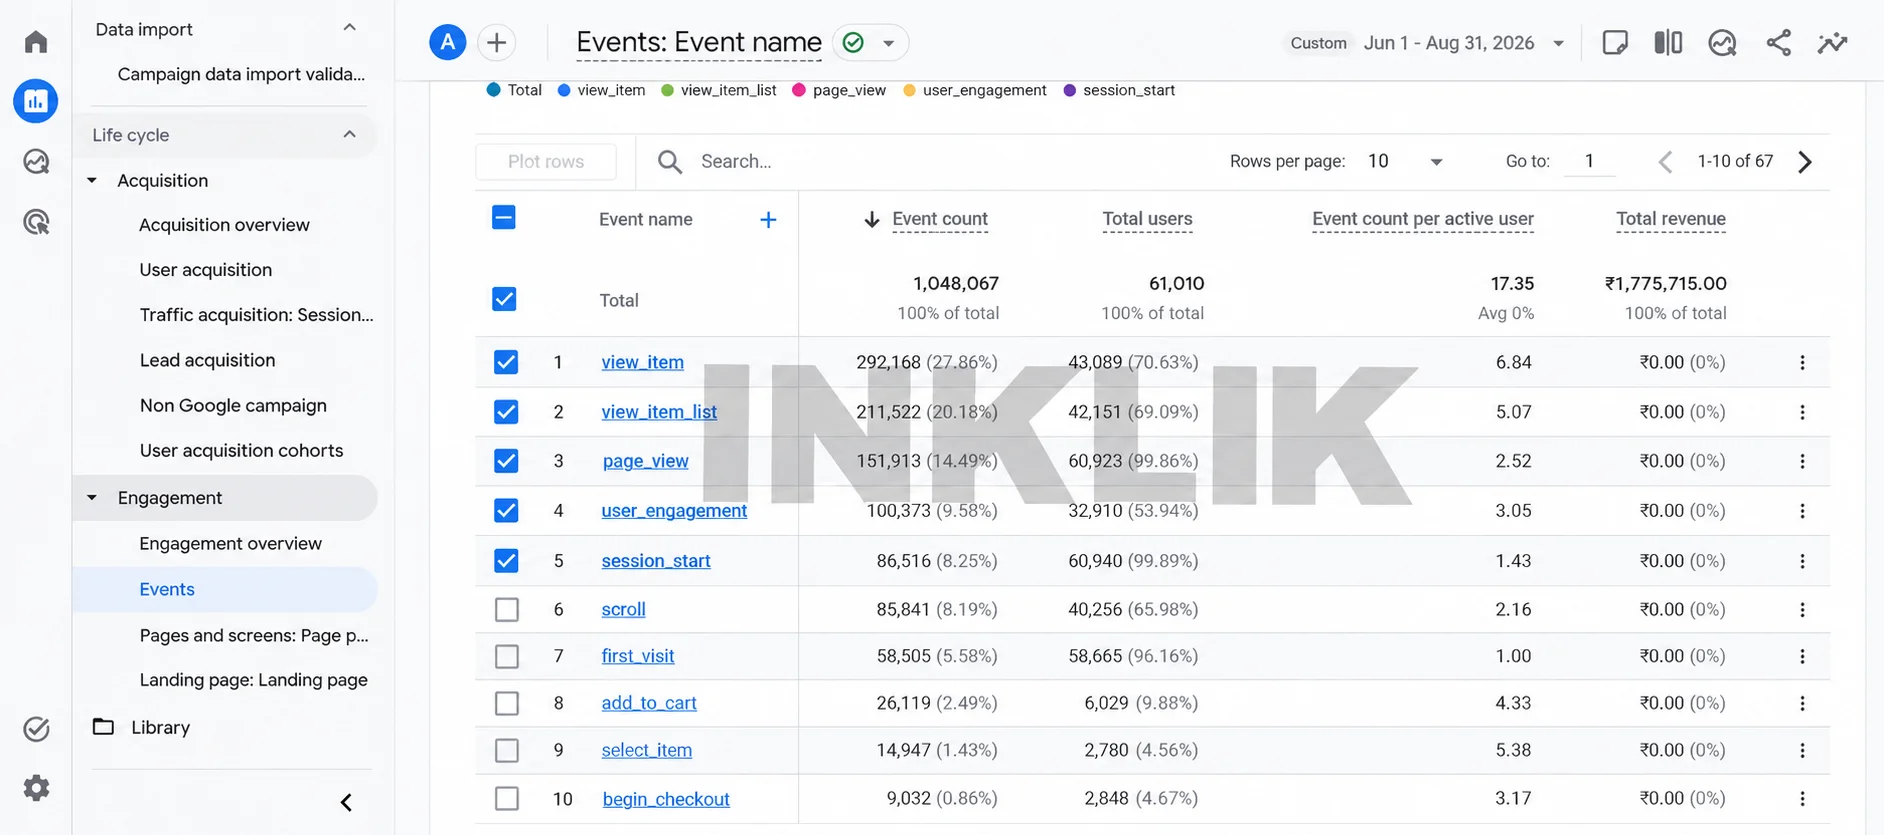
Task: Open the Explore icon in left rail
Action: pyautogui.click(x=36, y=162)
